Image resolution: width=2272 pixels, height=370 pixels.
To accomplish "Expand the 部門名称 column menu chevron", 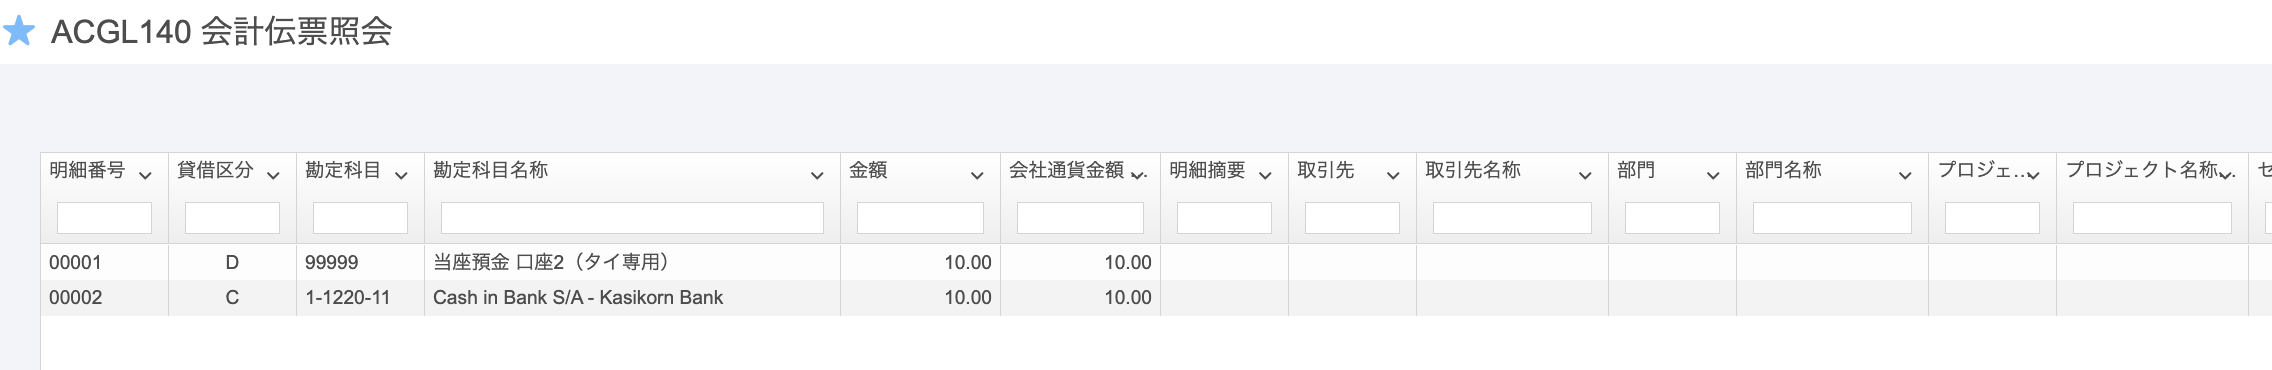I will tap(1905, 175).
